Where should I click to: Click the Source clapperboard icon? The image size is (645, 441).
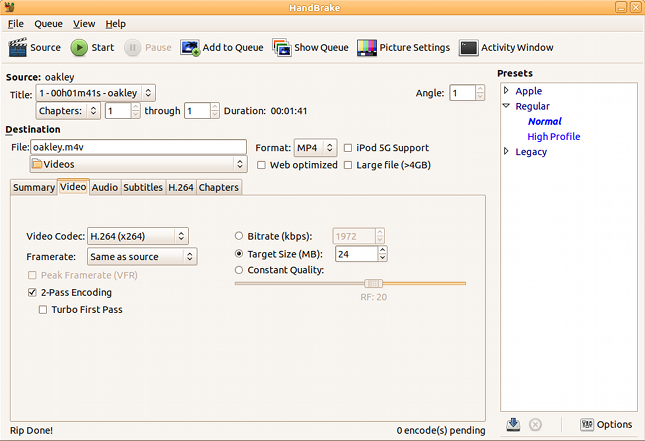18,47
